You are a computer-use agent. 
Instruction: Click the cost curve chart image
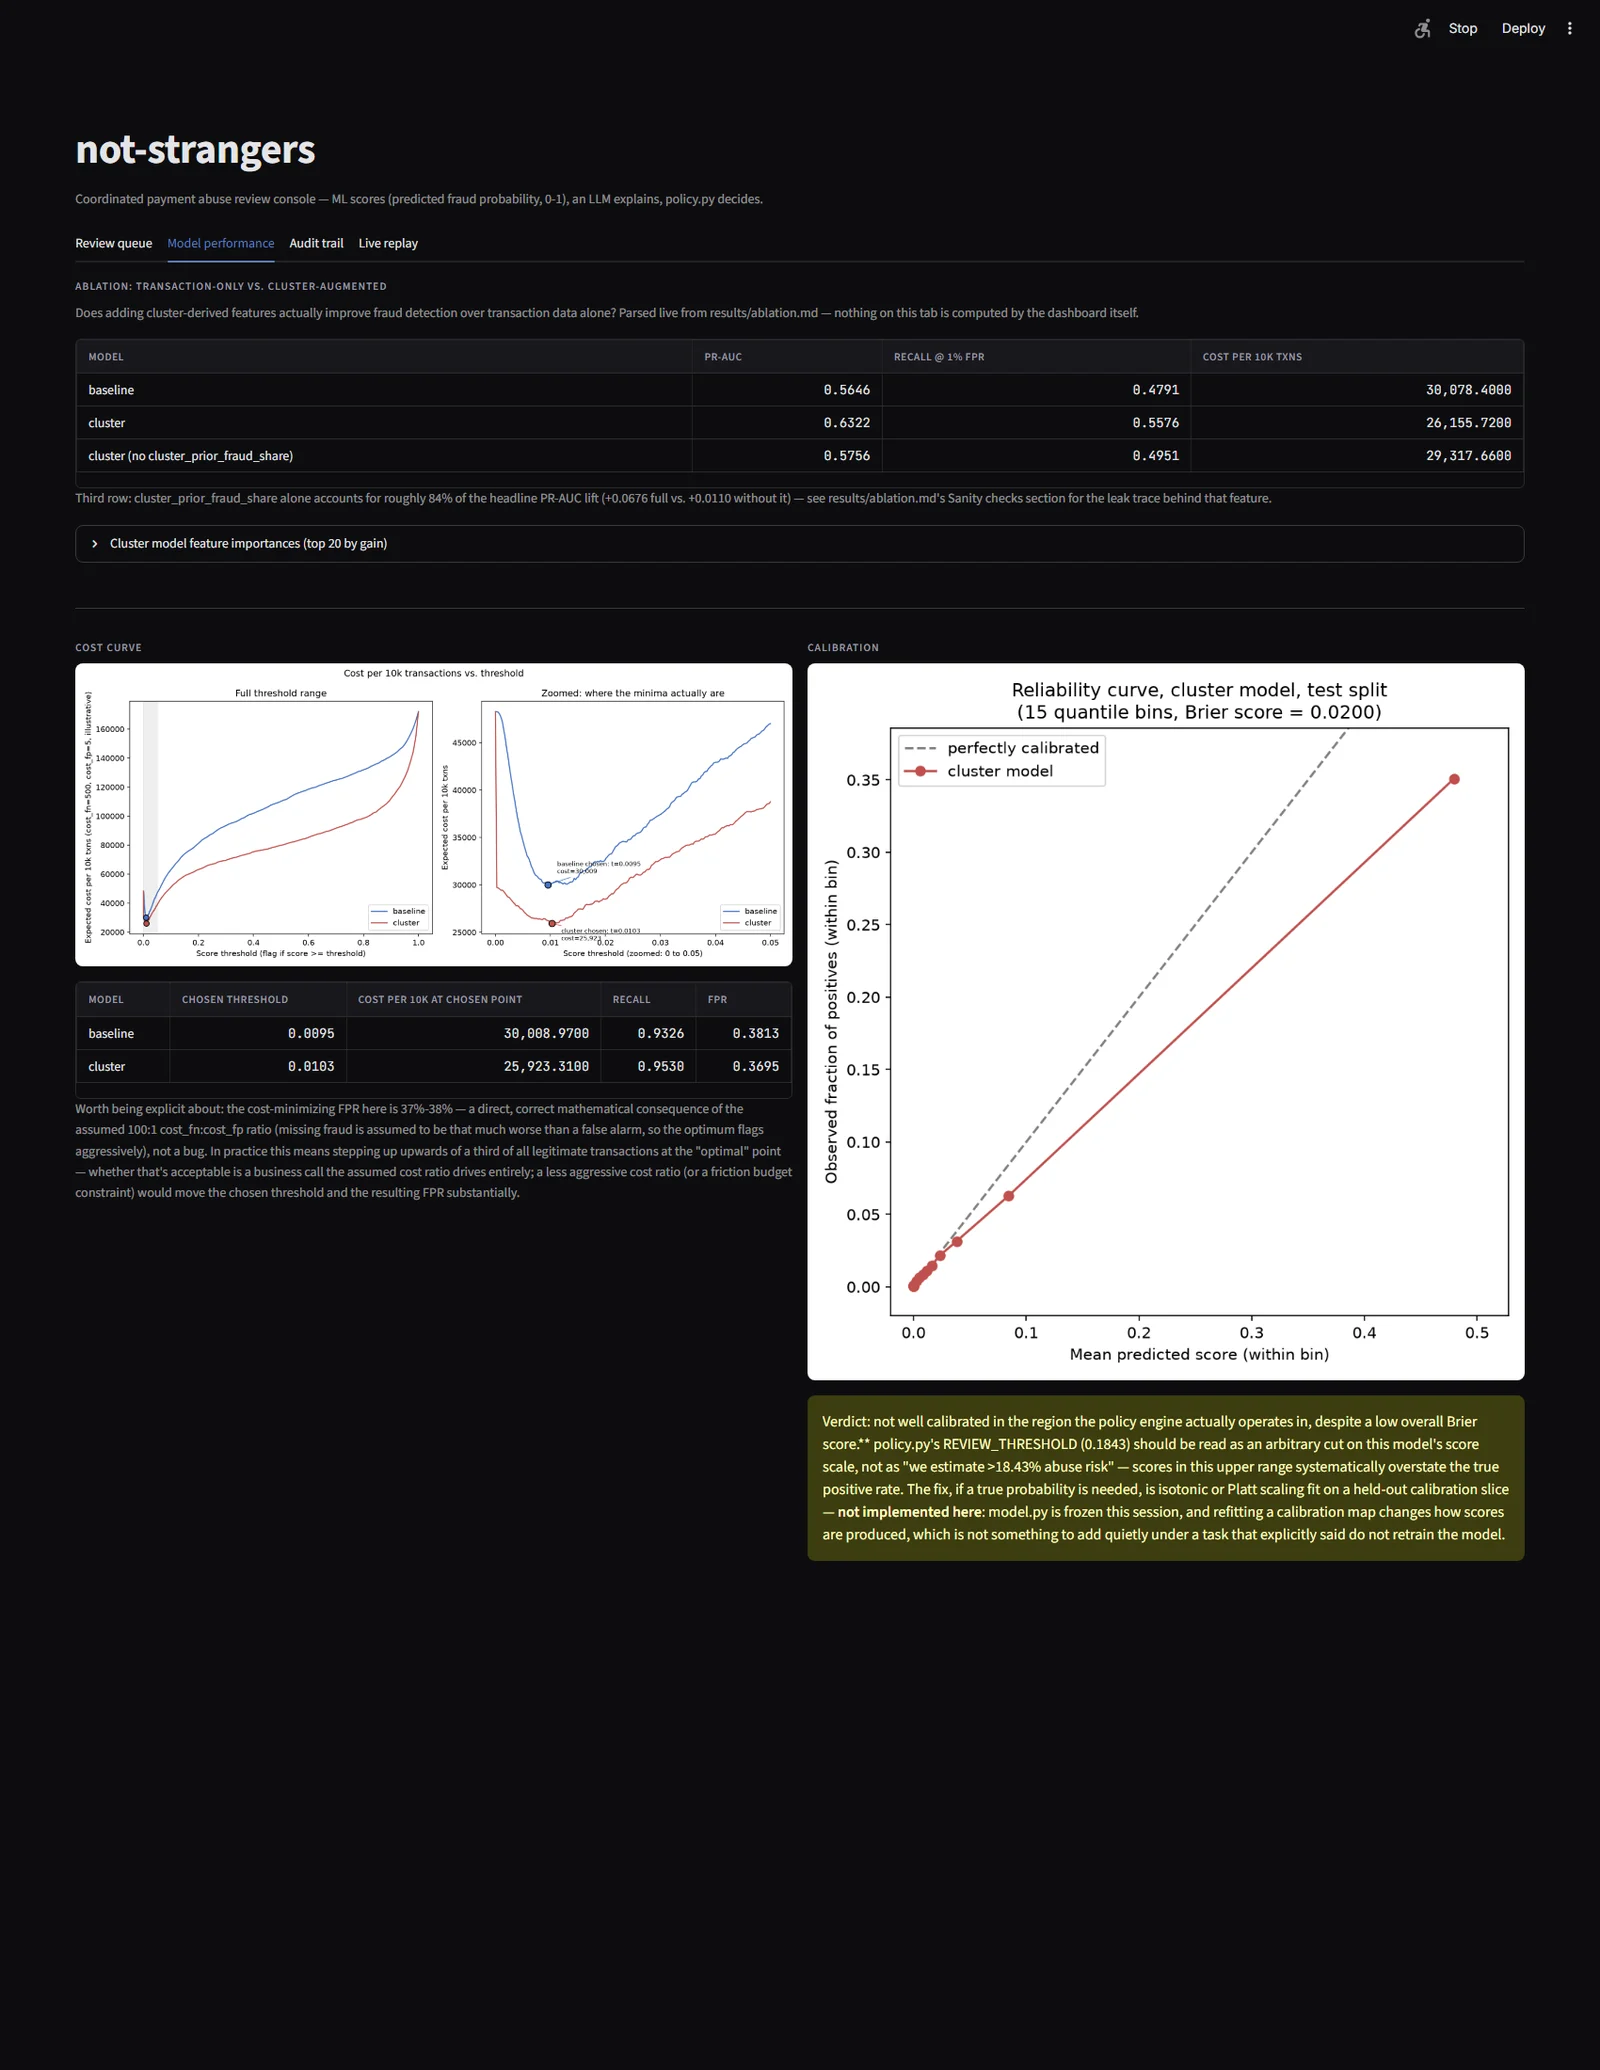[433, 814]
